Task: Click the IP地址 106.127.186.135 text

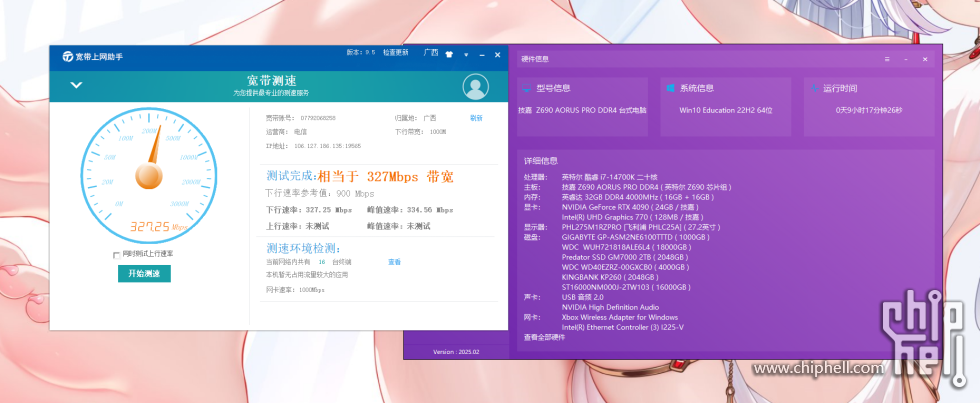Action: pyautogui.click(x=313, y=146)
